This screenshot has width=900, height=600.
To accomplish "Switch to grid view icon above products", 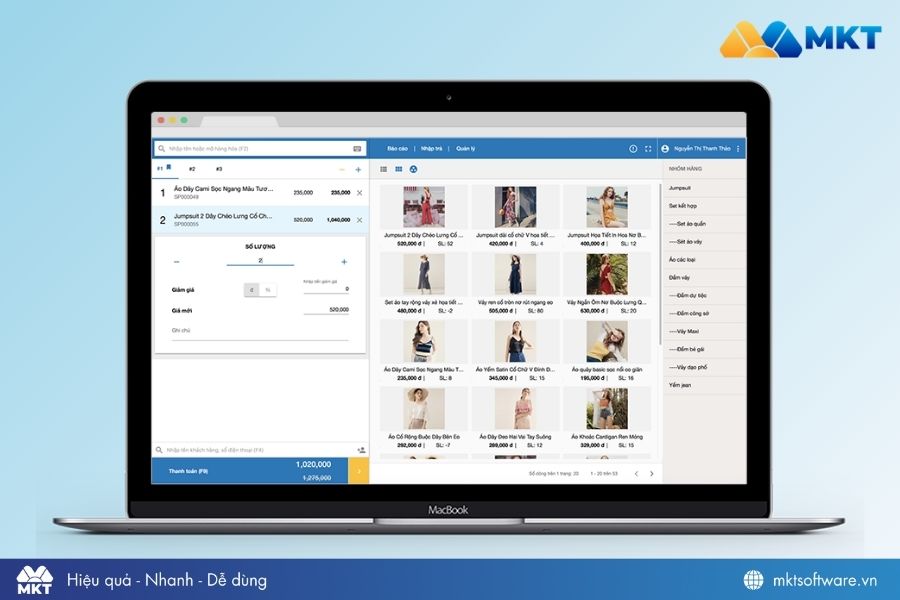I will 399,169.
